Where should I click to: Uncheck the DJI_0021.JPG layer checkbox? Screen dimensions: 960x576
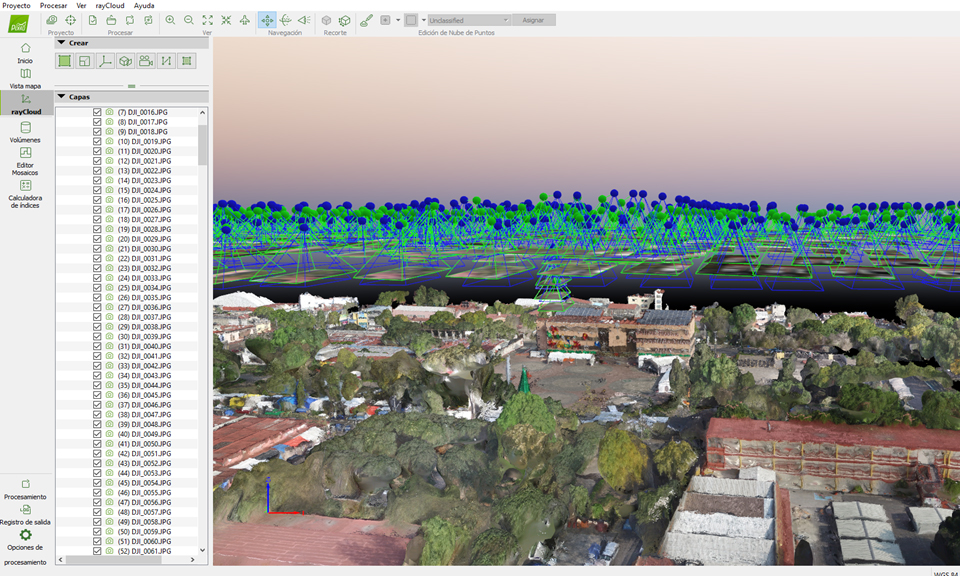tap(97, 161)
